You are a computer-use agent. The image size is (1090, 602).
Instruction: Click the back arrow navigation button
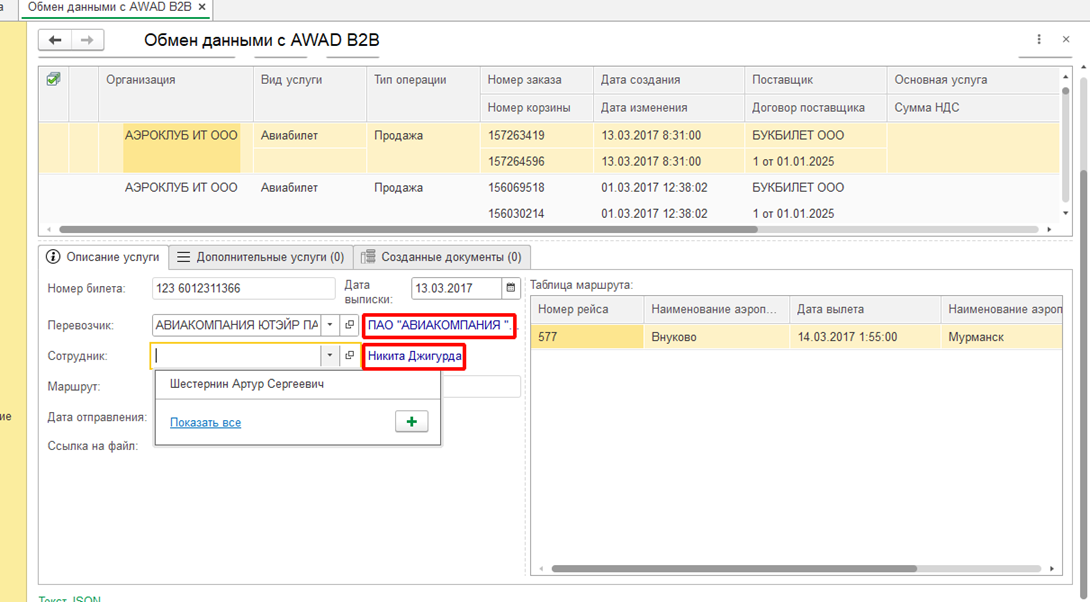[x=55, y=40]
